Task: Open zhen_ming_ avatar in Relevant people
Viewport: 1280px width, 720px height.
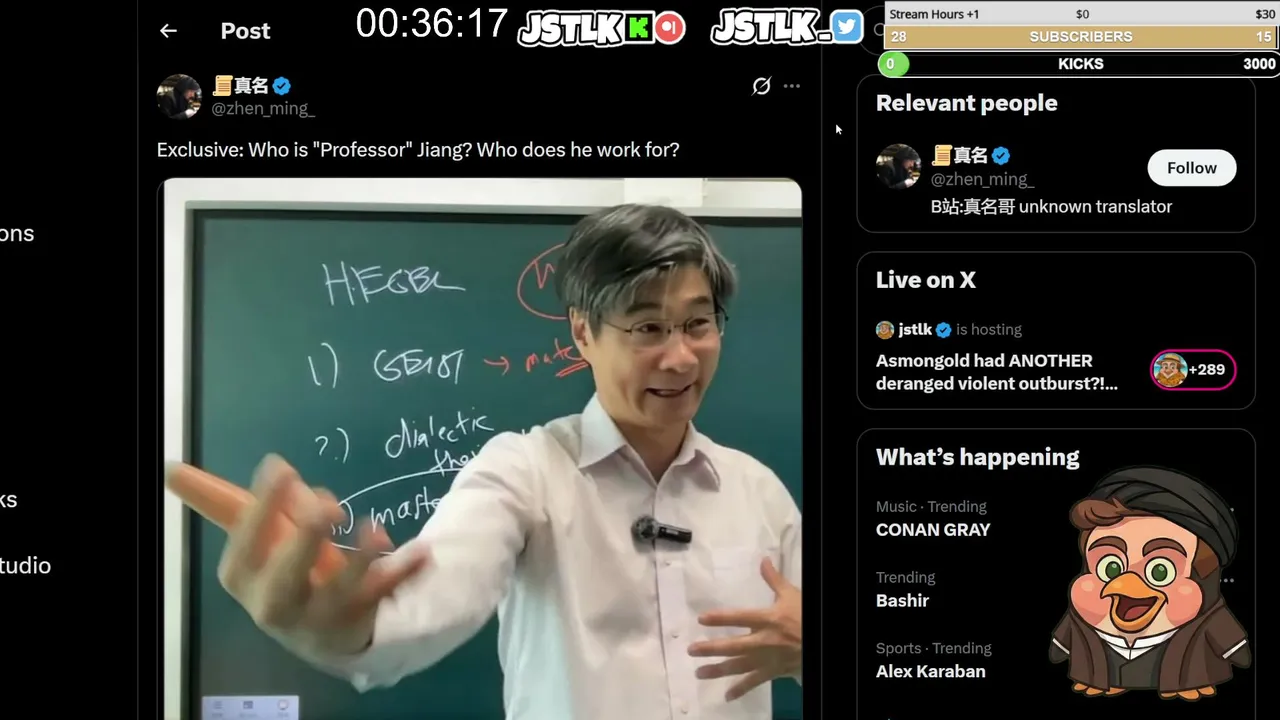Action: click(x=898, y=166)
